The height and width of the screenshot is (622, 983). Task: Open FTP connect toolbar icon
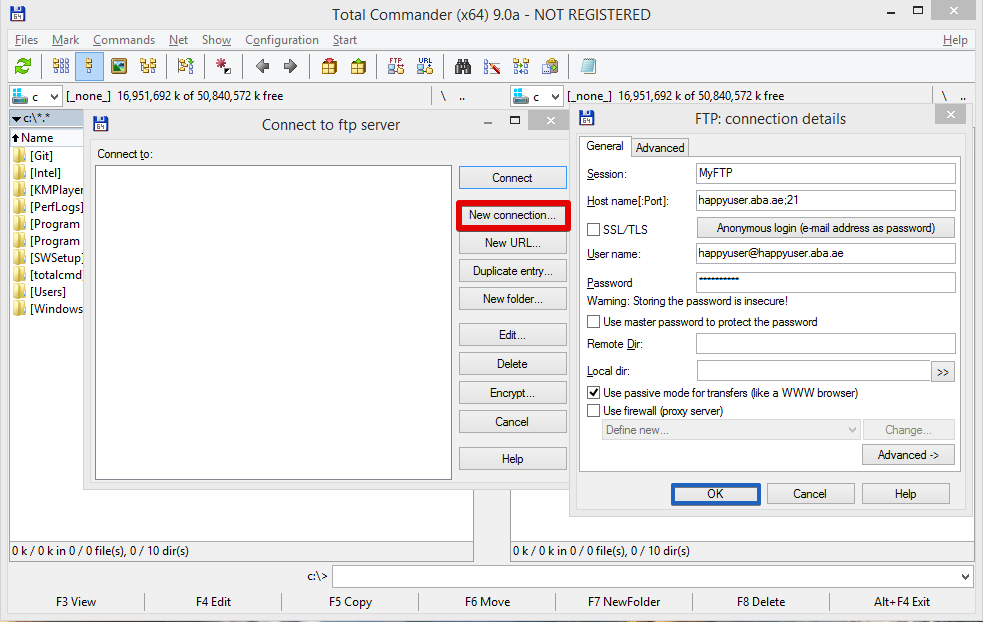coord(396,66)
